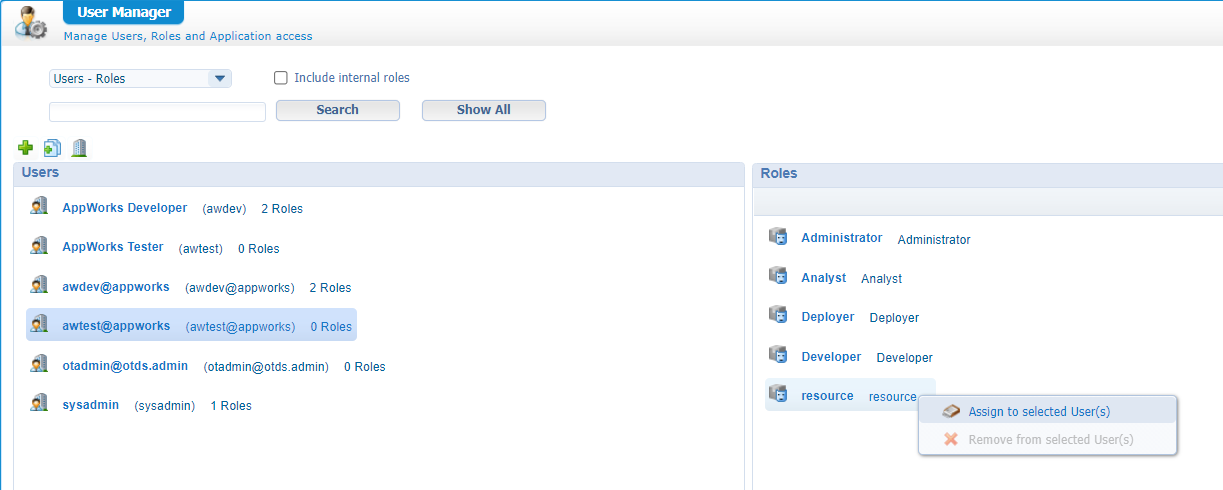The width and height of the screenshot is (1223, 490).
Task: Select the AppWorks Developer user
Action: [x=125, y=208]
